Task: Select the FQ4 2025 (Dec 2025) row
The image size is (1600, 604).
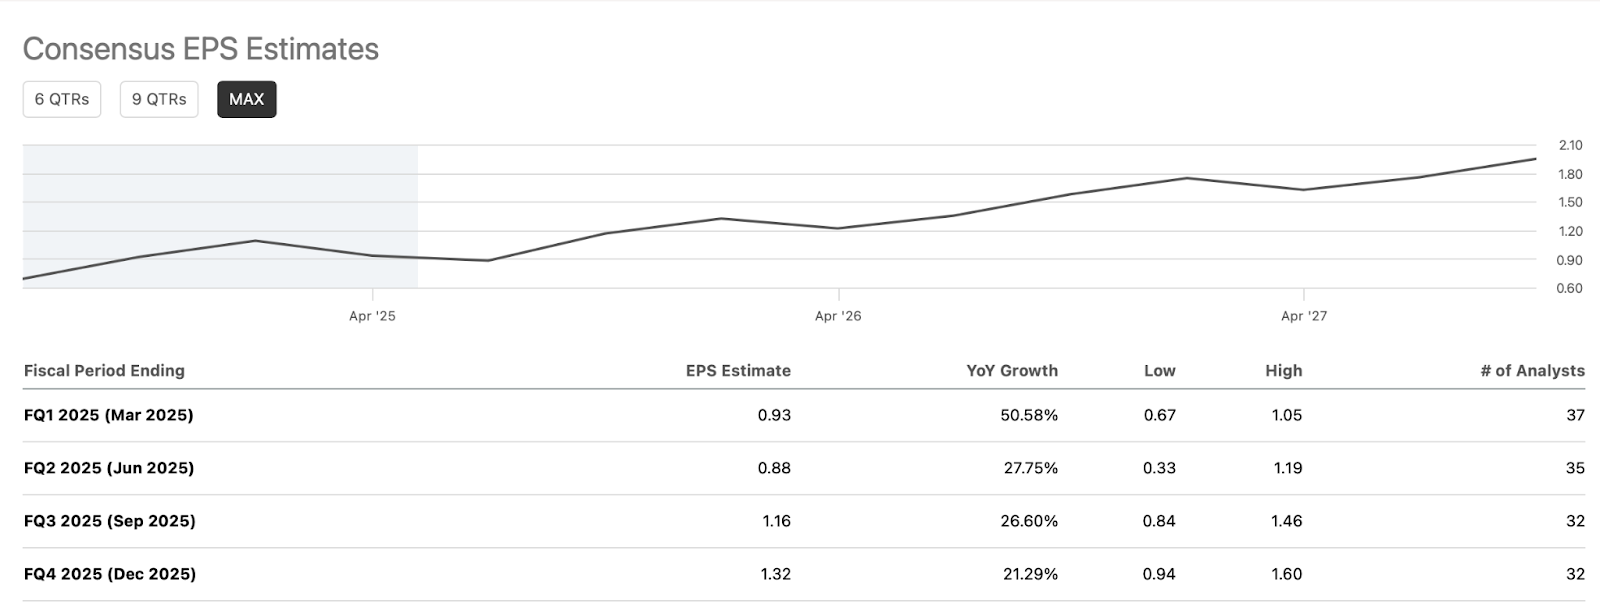Action: point(109,574)
